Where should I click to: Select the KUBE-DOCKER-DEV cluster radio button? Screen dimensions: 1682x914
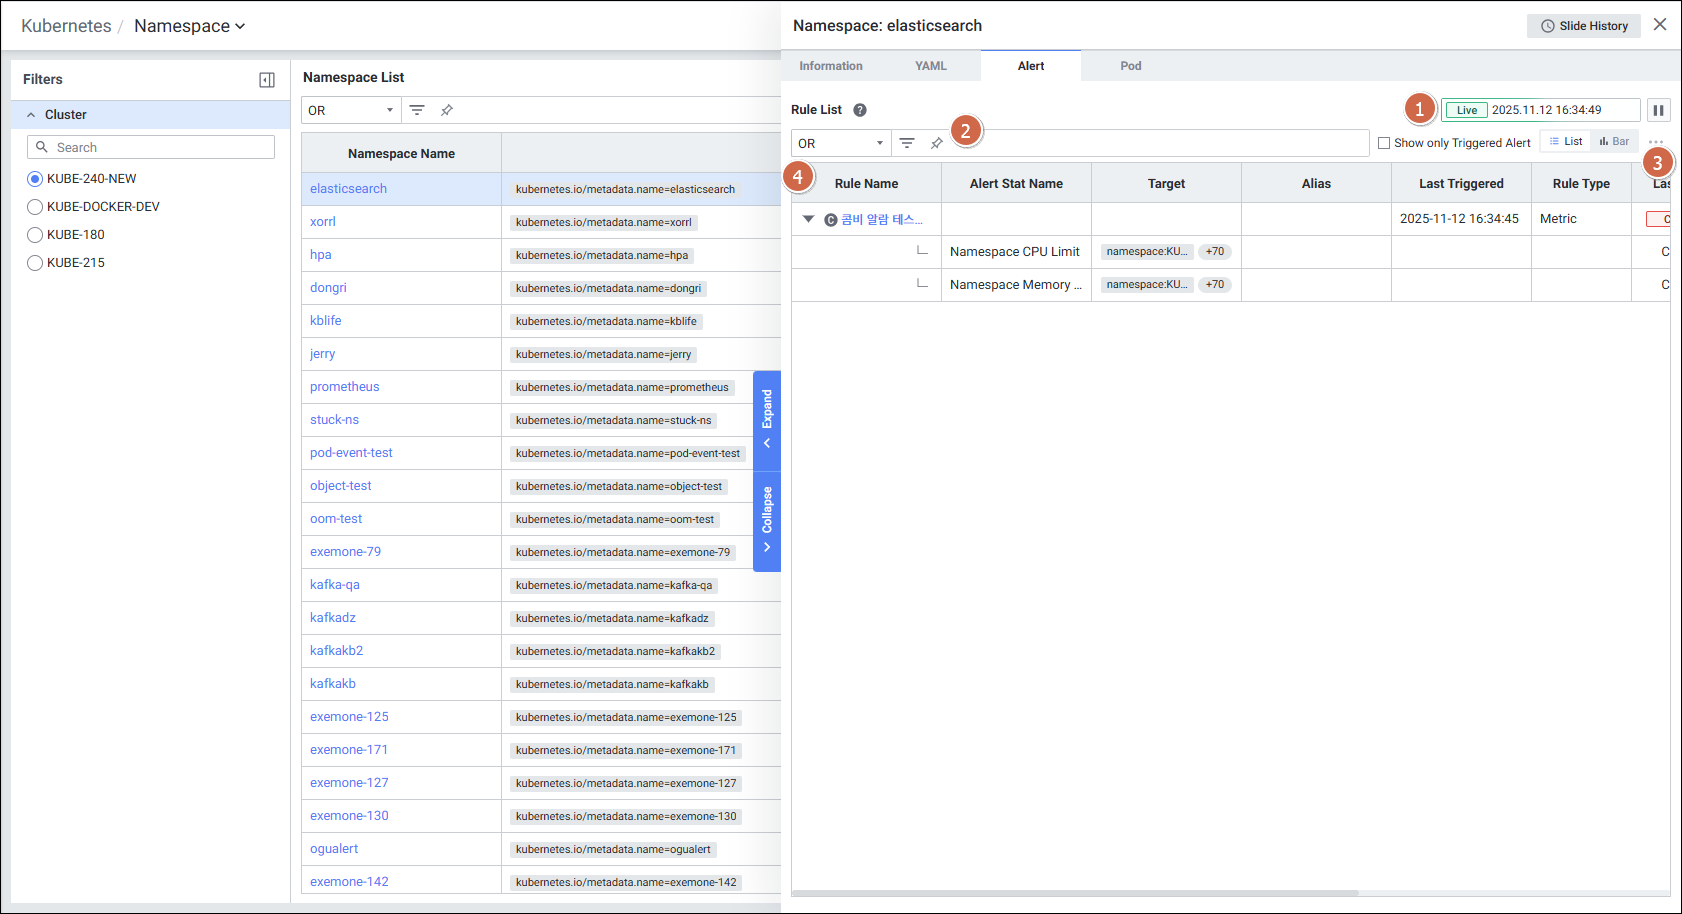tap(35, 207)
